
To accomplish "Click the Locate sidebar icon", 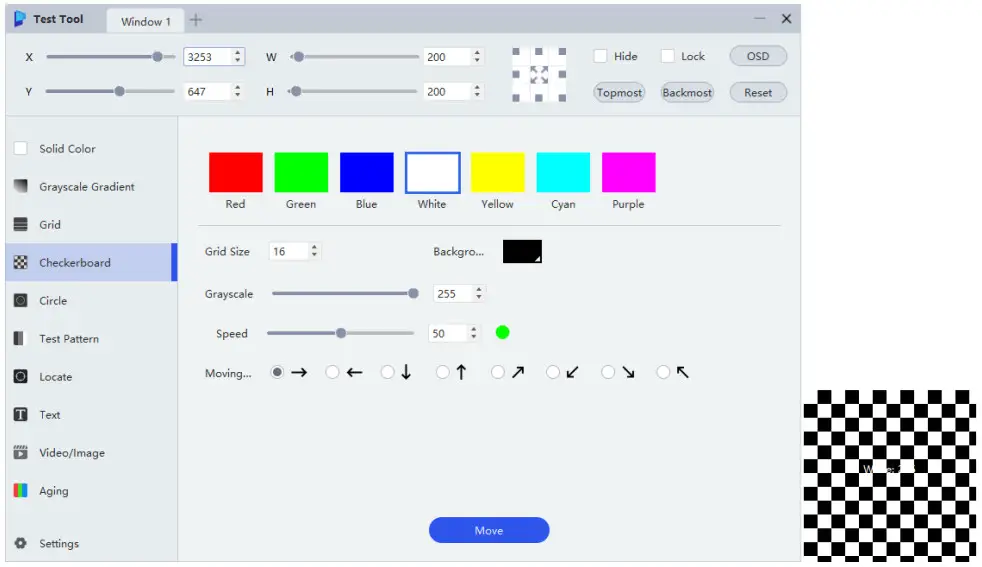I will tap(21, 377).
